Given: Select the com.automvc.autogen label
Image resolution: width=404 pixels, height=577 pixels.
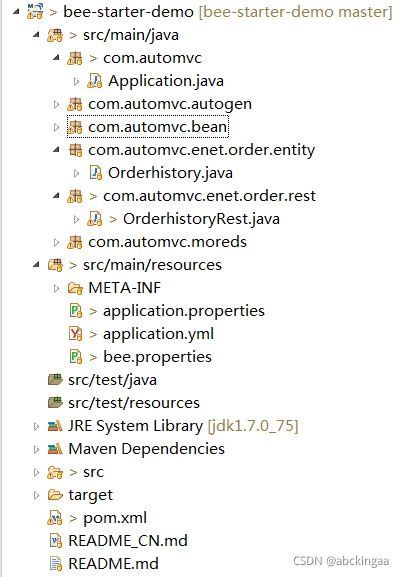Looking at the screenshot, I should pyautogui.click(x=170, y=105).
